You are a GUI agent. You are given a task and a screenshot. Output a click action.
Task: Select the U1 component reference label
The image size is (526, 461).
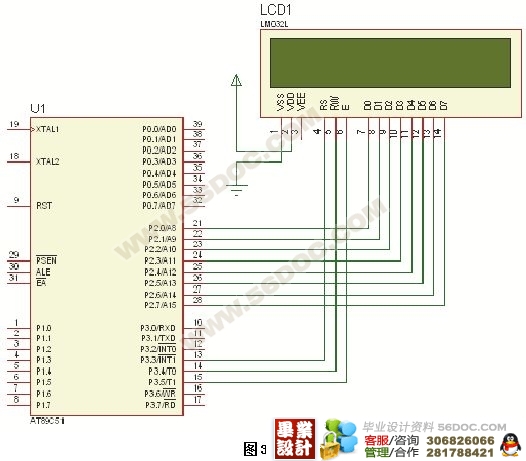(38, 108)
